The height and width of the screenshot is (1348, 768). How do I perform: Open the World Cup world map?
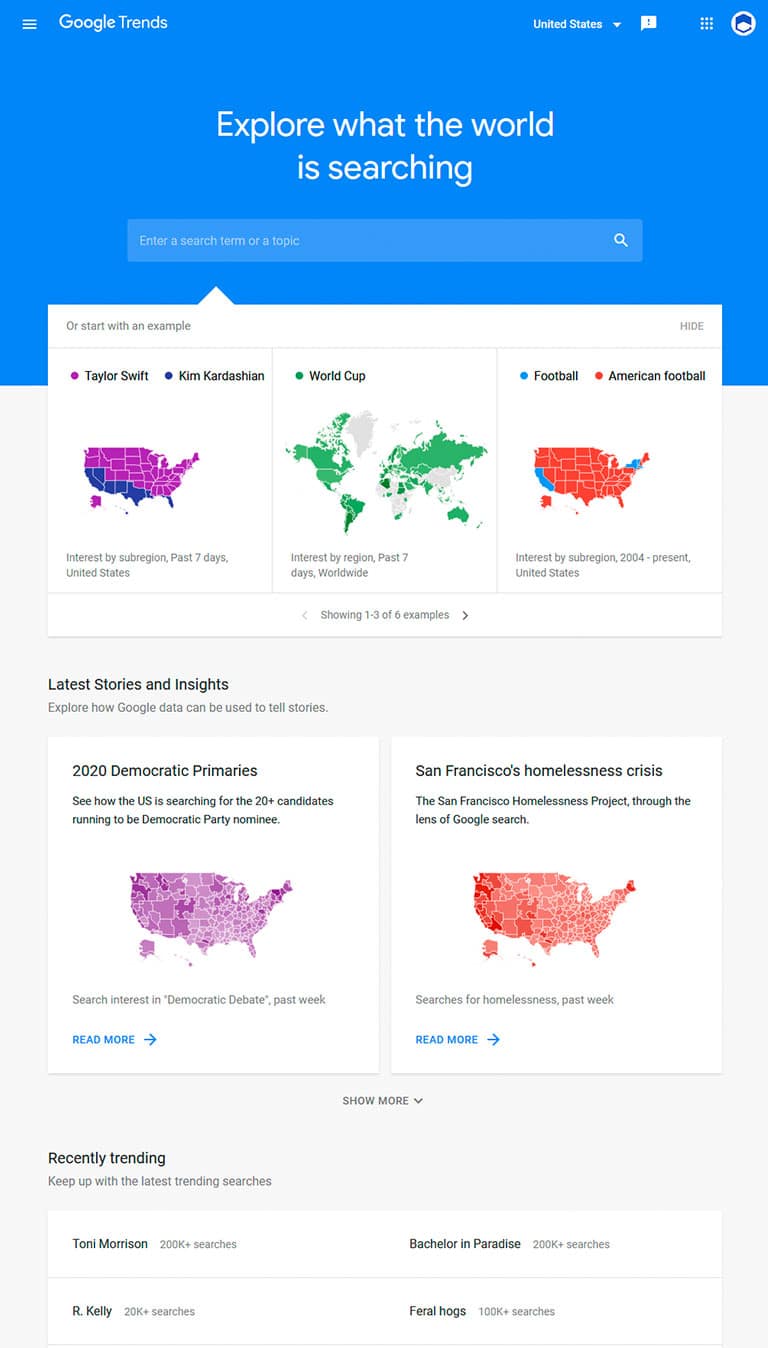pos(385,470)
